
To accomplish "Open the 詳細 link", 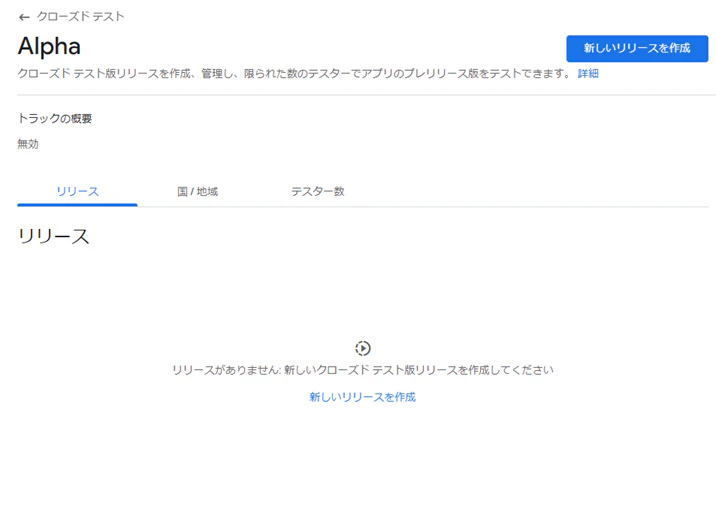I will 588,74.
